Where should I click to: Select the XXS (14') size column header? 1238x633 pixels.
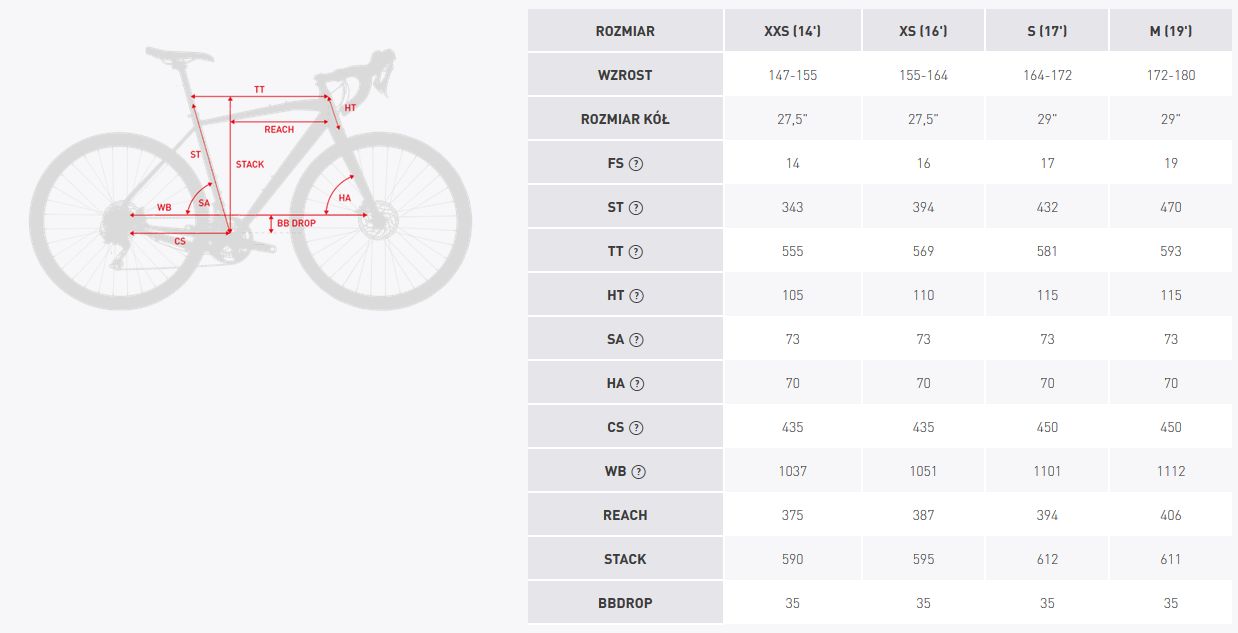point(792,31)
